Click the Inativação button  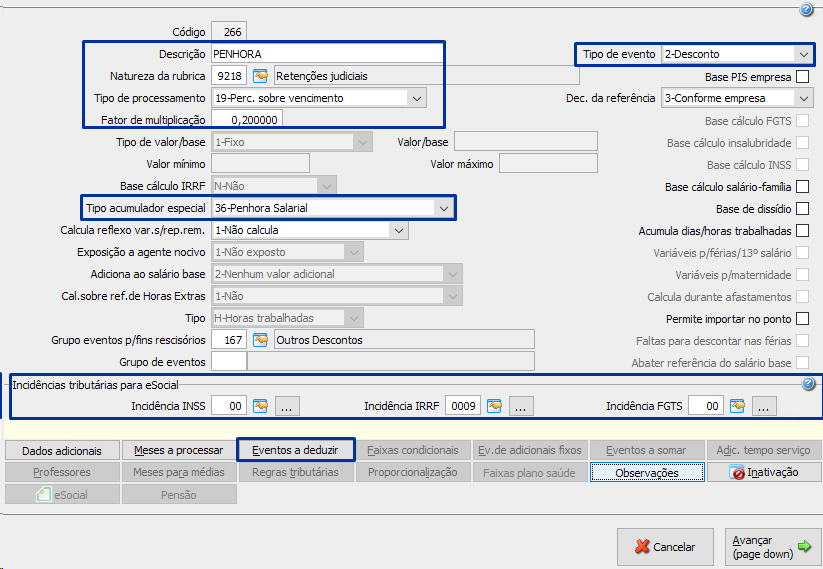[764, 472]
